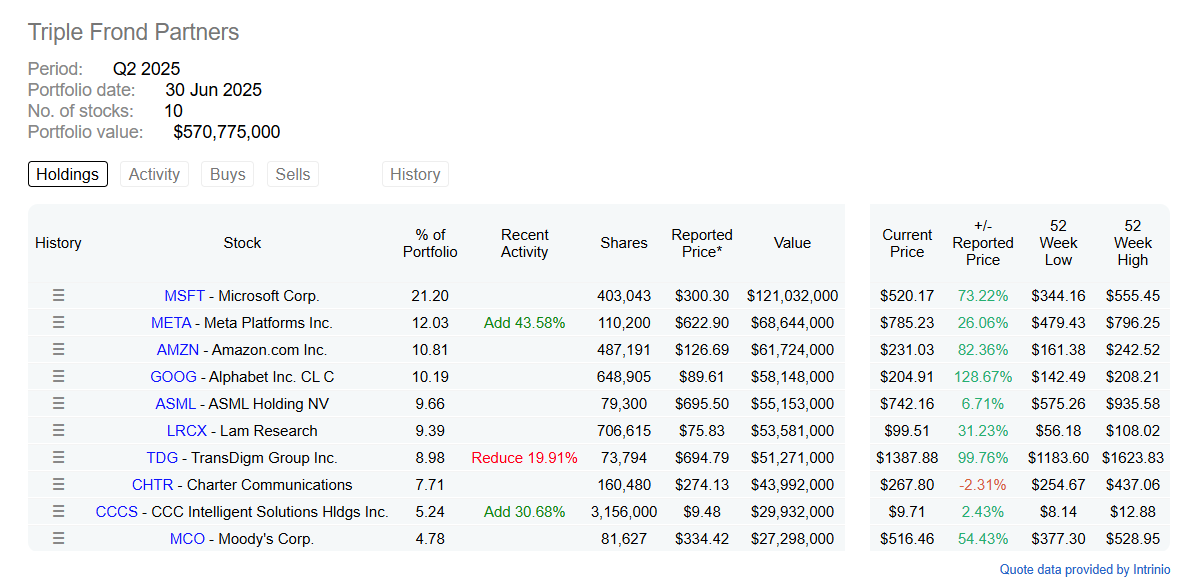The height and width of the screenshot is (586, 1187).
Task: Click the Stock column header
Action: [x=242, y=243]
